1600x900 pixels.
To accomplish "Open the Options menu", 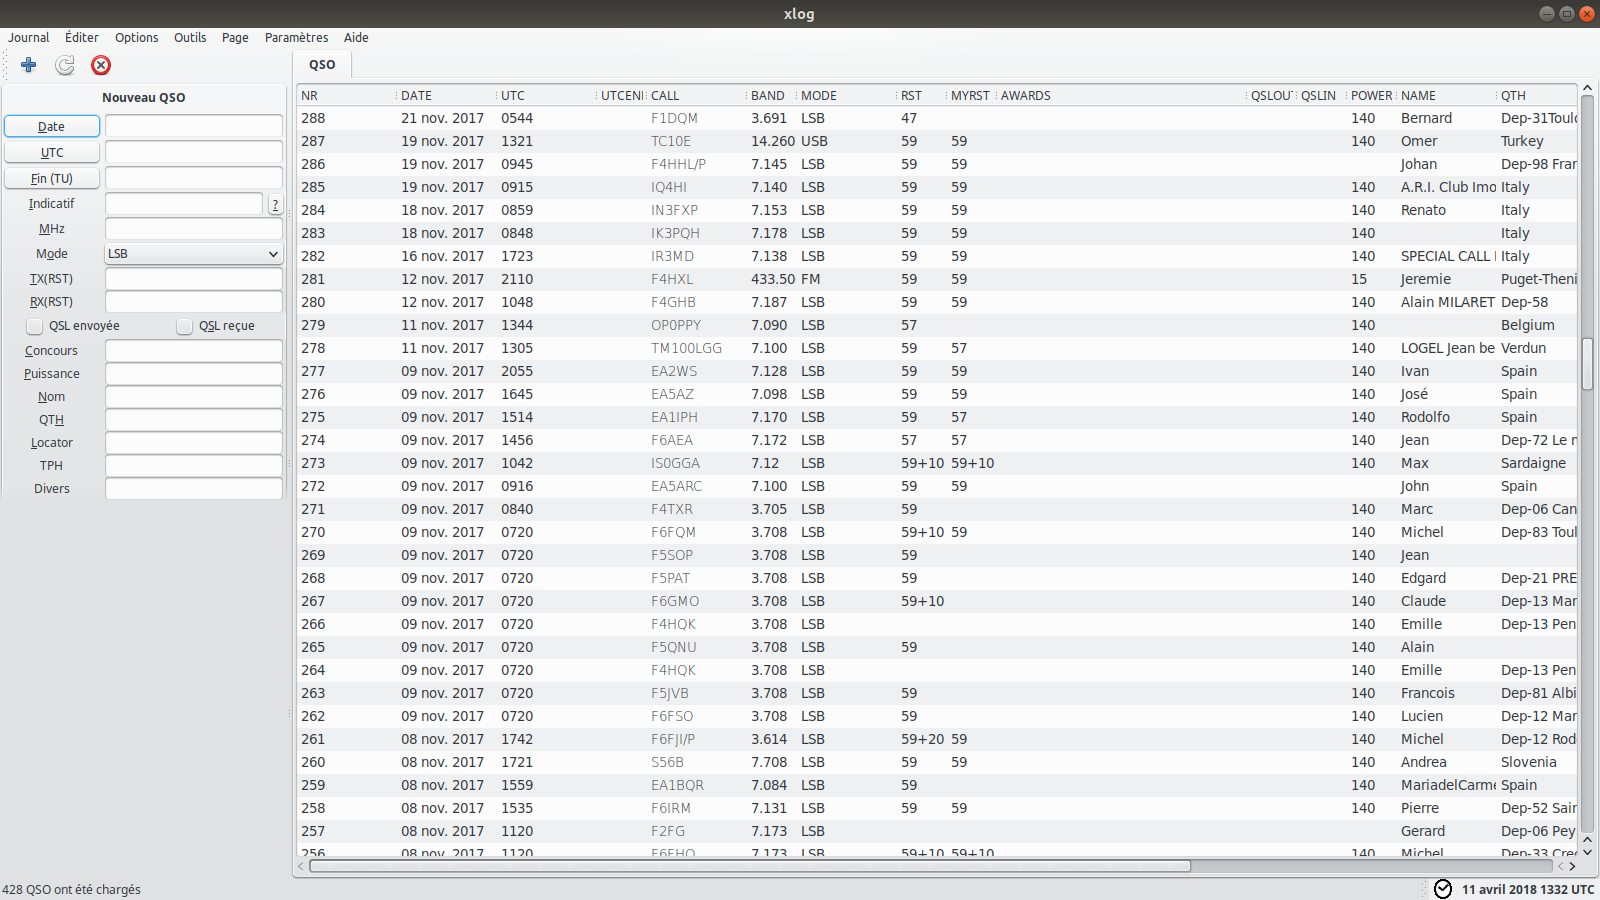I will pyautogui.click(x=136, y=38).
